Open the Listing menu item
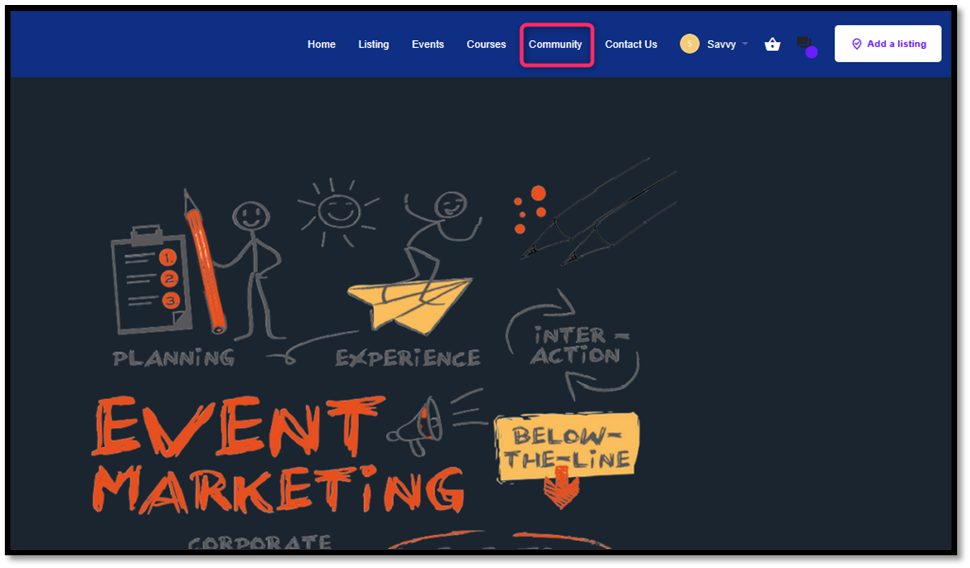970x568 pixels. point(374,45)
